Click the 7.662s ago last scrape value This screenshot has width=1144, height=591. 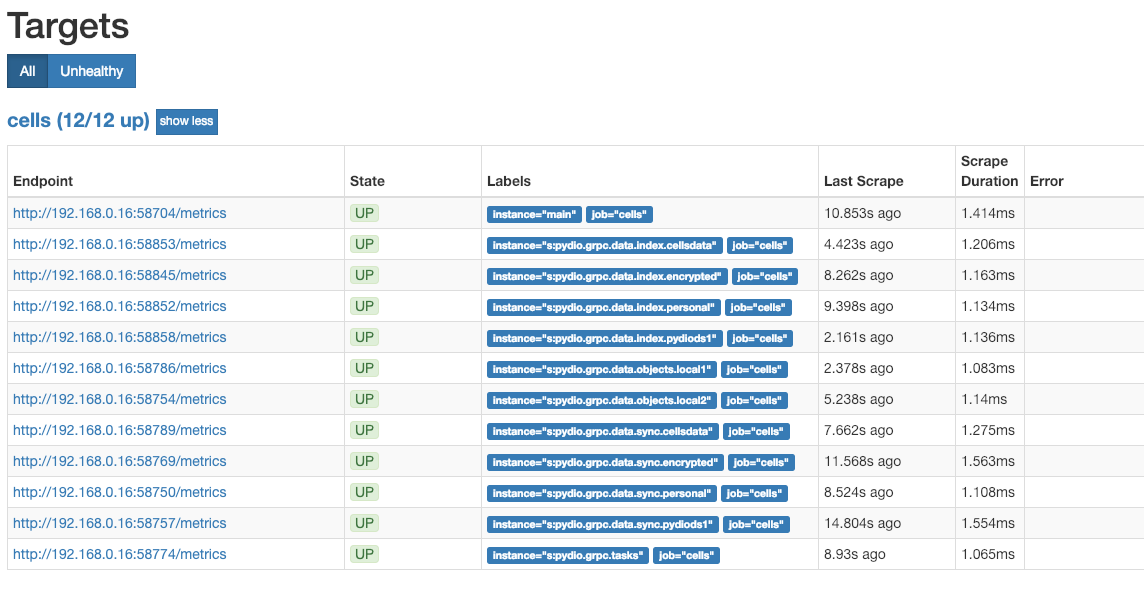click(x=859, y=430)
